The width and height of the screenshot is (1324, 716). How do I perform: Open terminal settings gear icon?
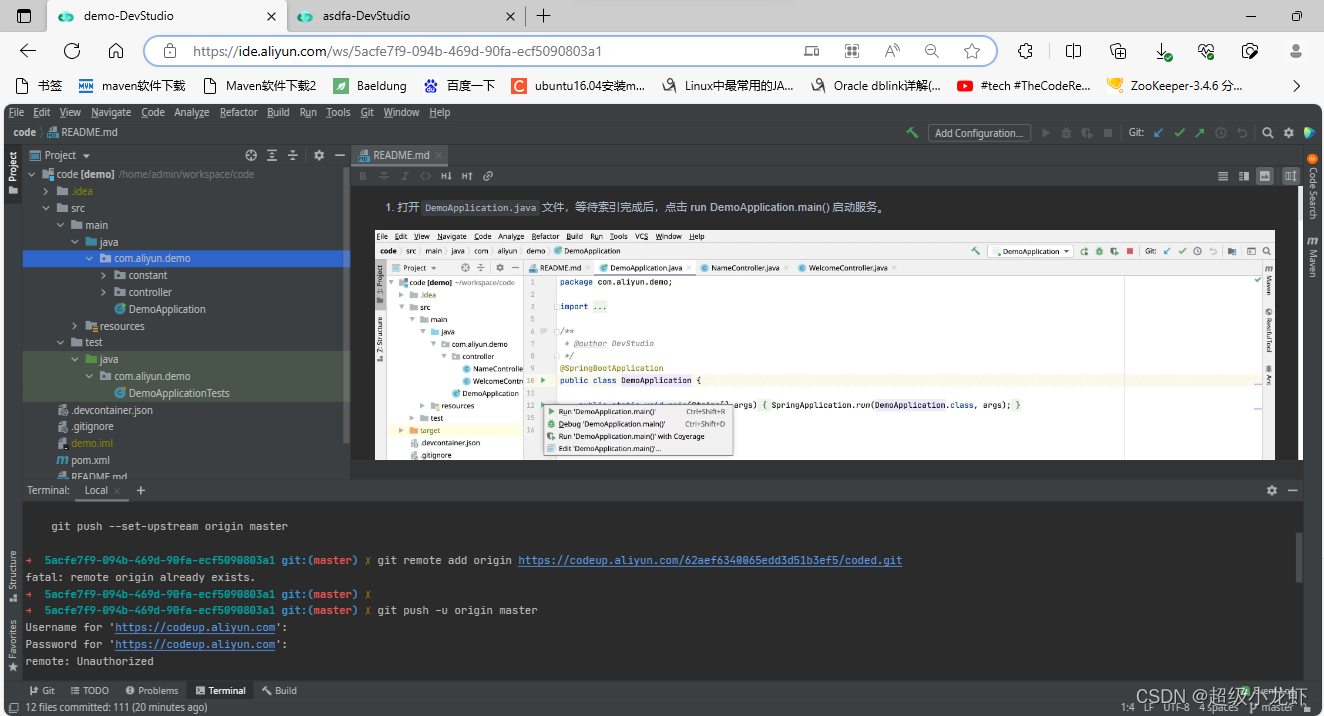1272,490
